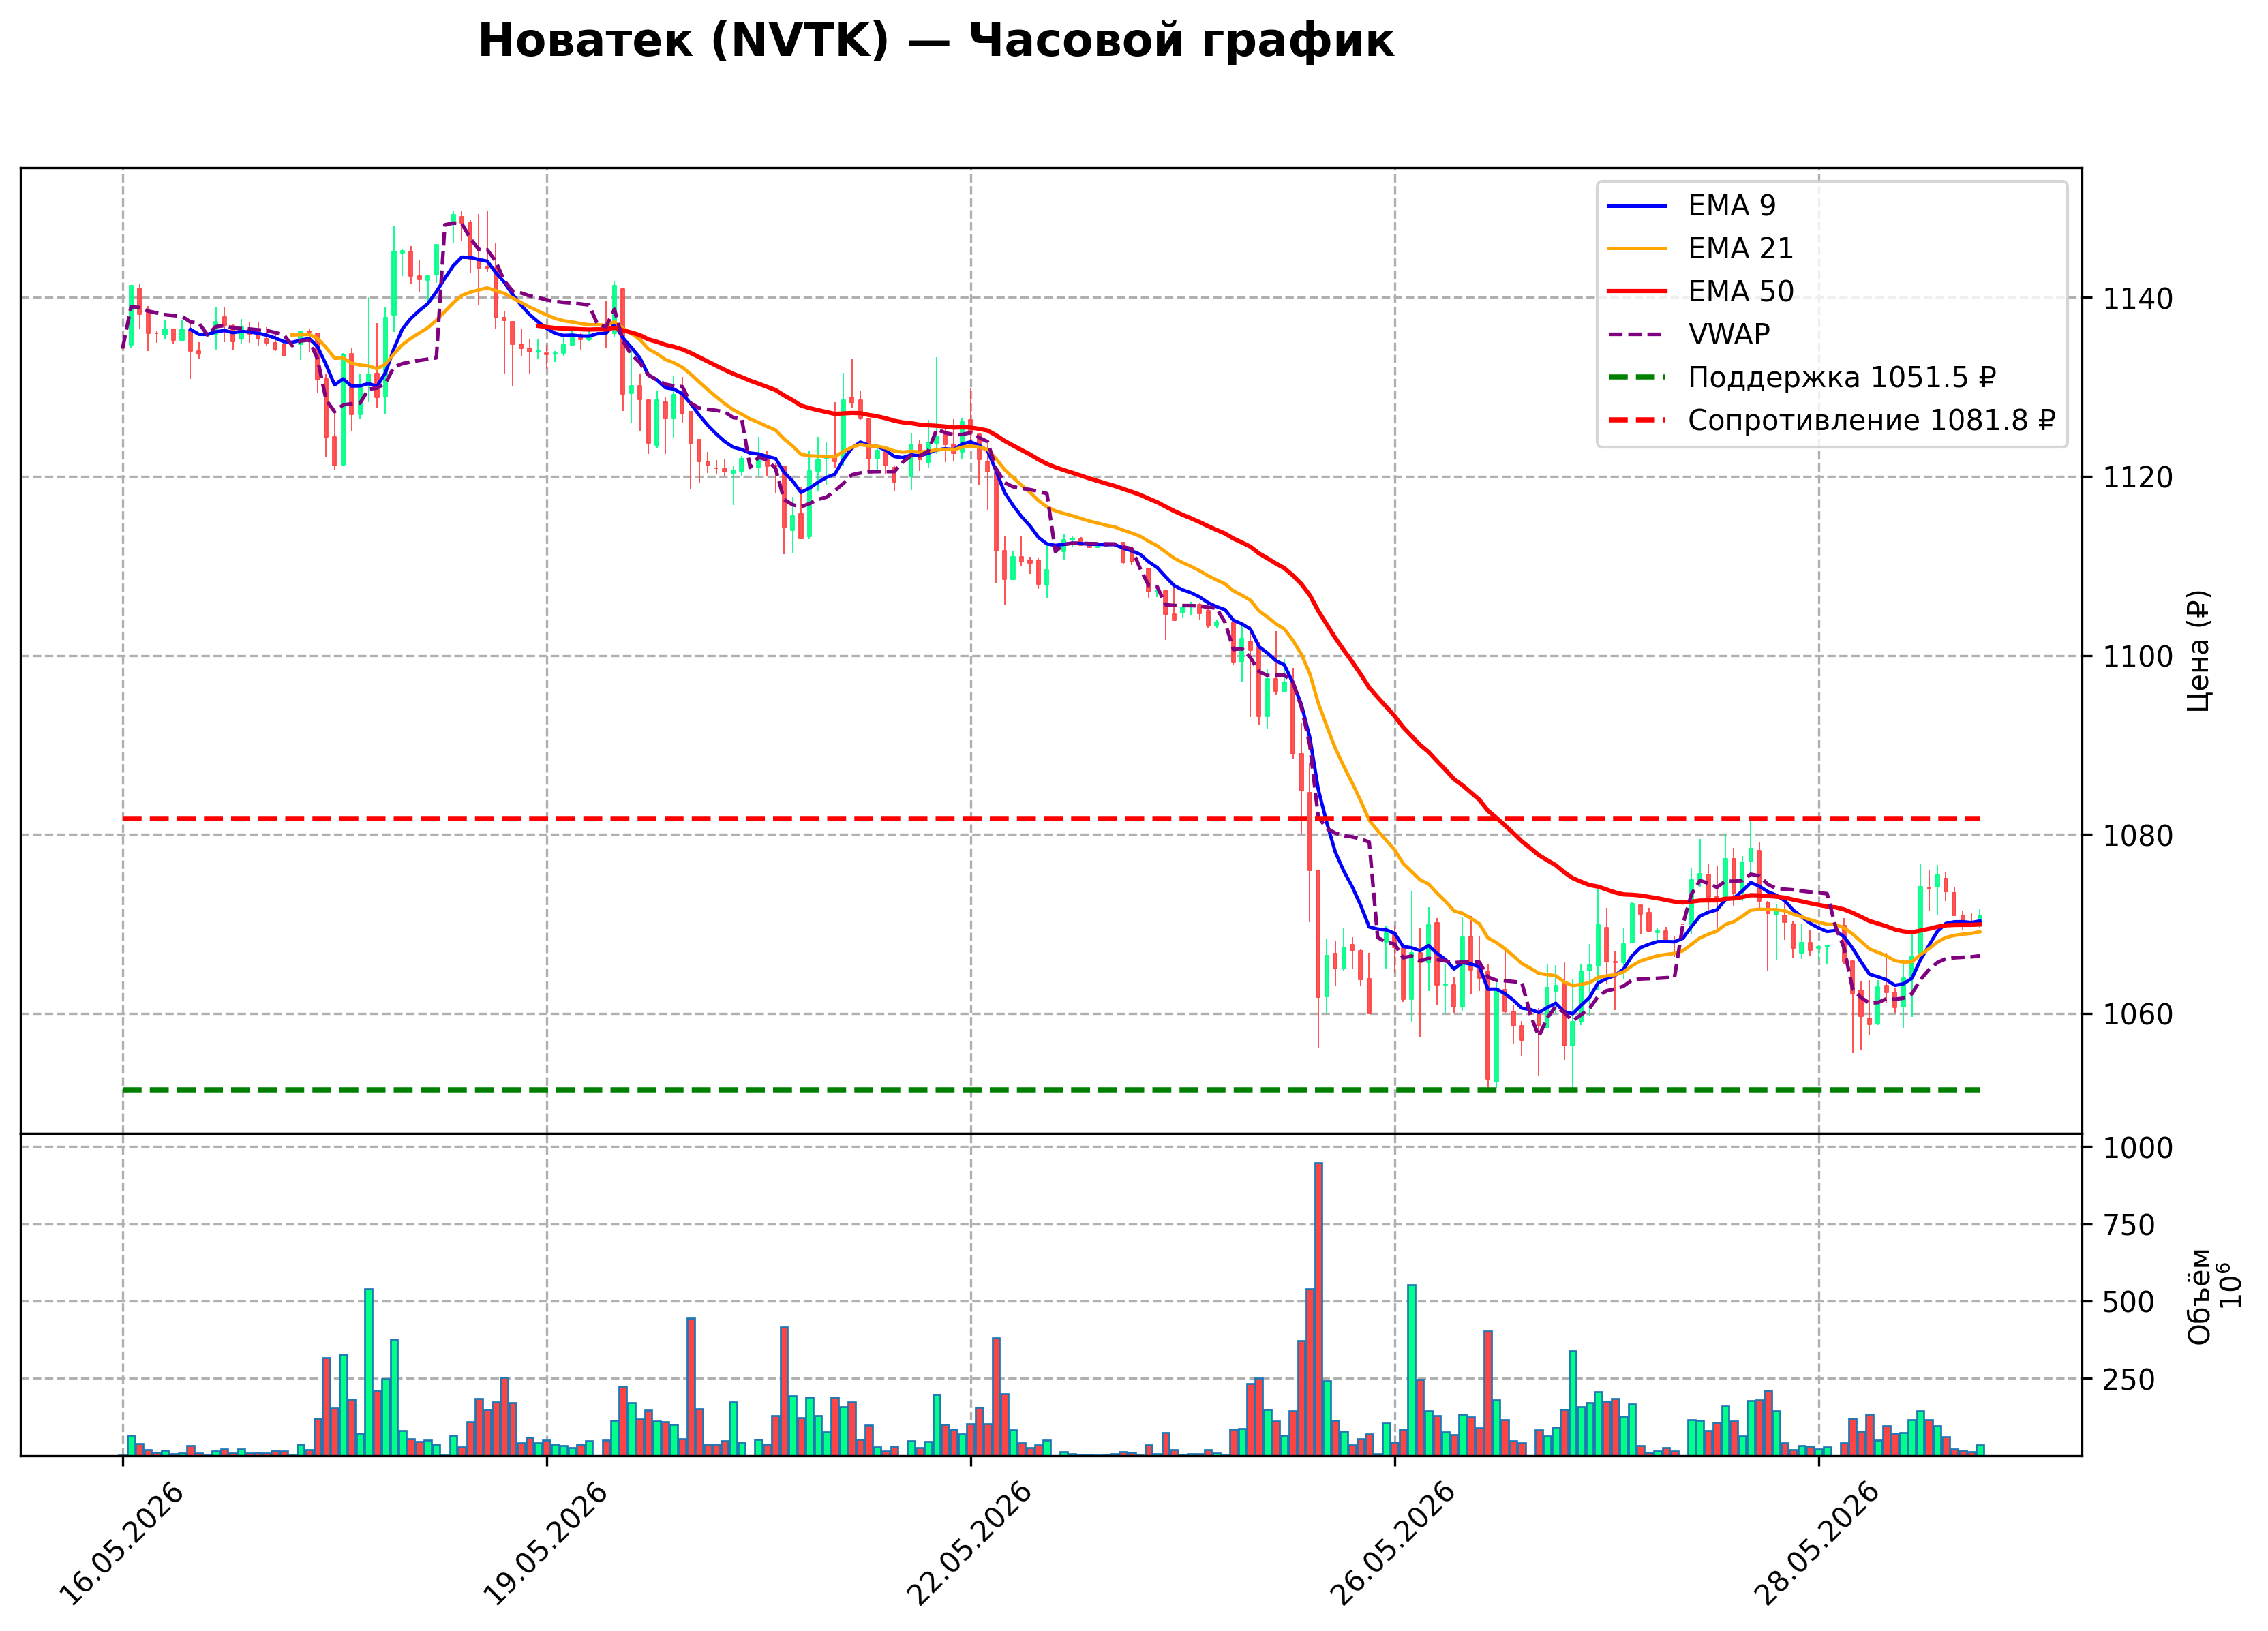Click the price axis tick "1060"
This screenshot has width=2268, height=1631.
pos(2138,1015)
